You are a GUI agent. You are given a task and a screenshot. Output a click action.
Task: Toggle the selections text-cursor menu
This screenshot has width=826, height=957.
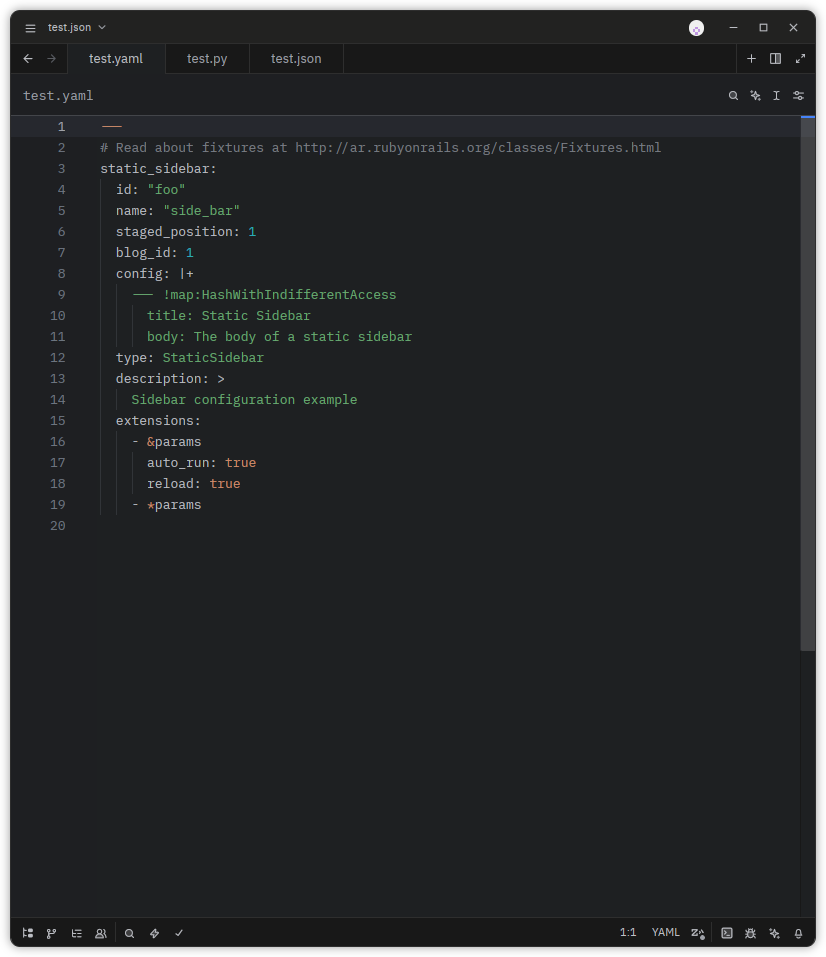click(777, 96)
